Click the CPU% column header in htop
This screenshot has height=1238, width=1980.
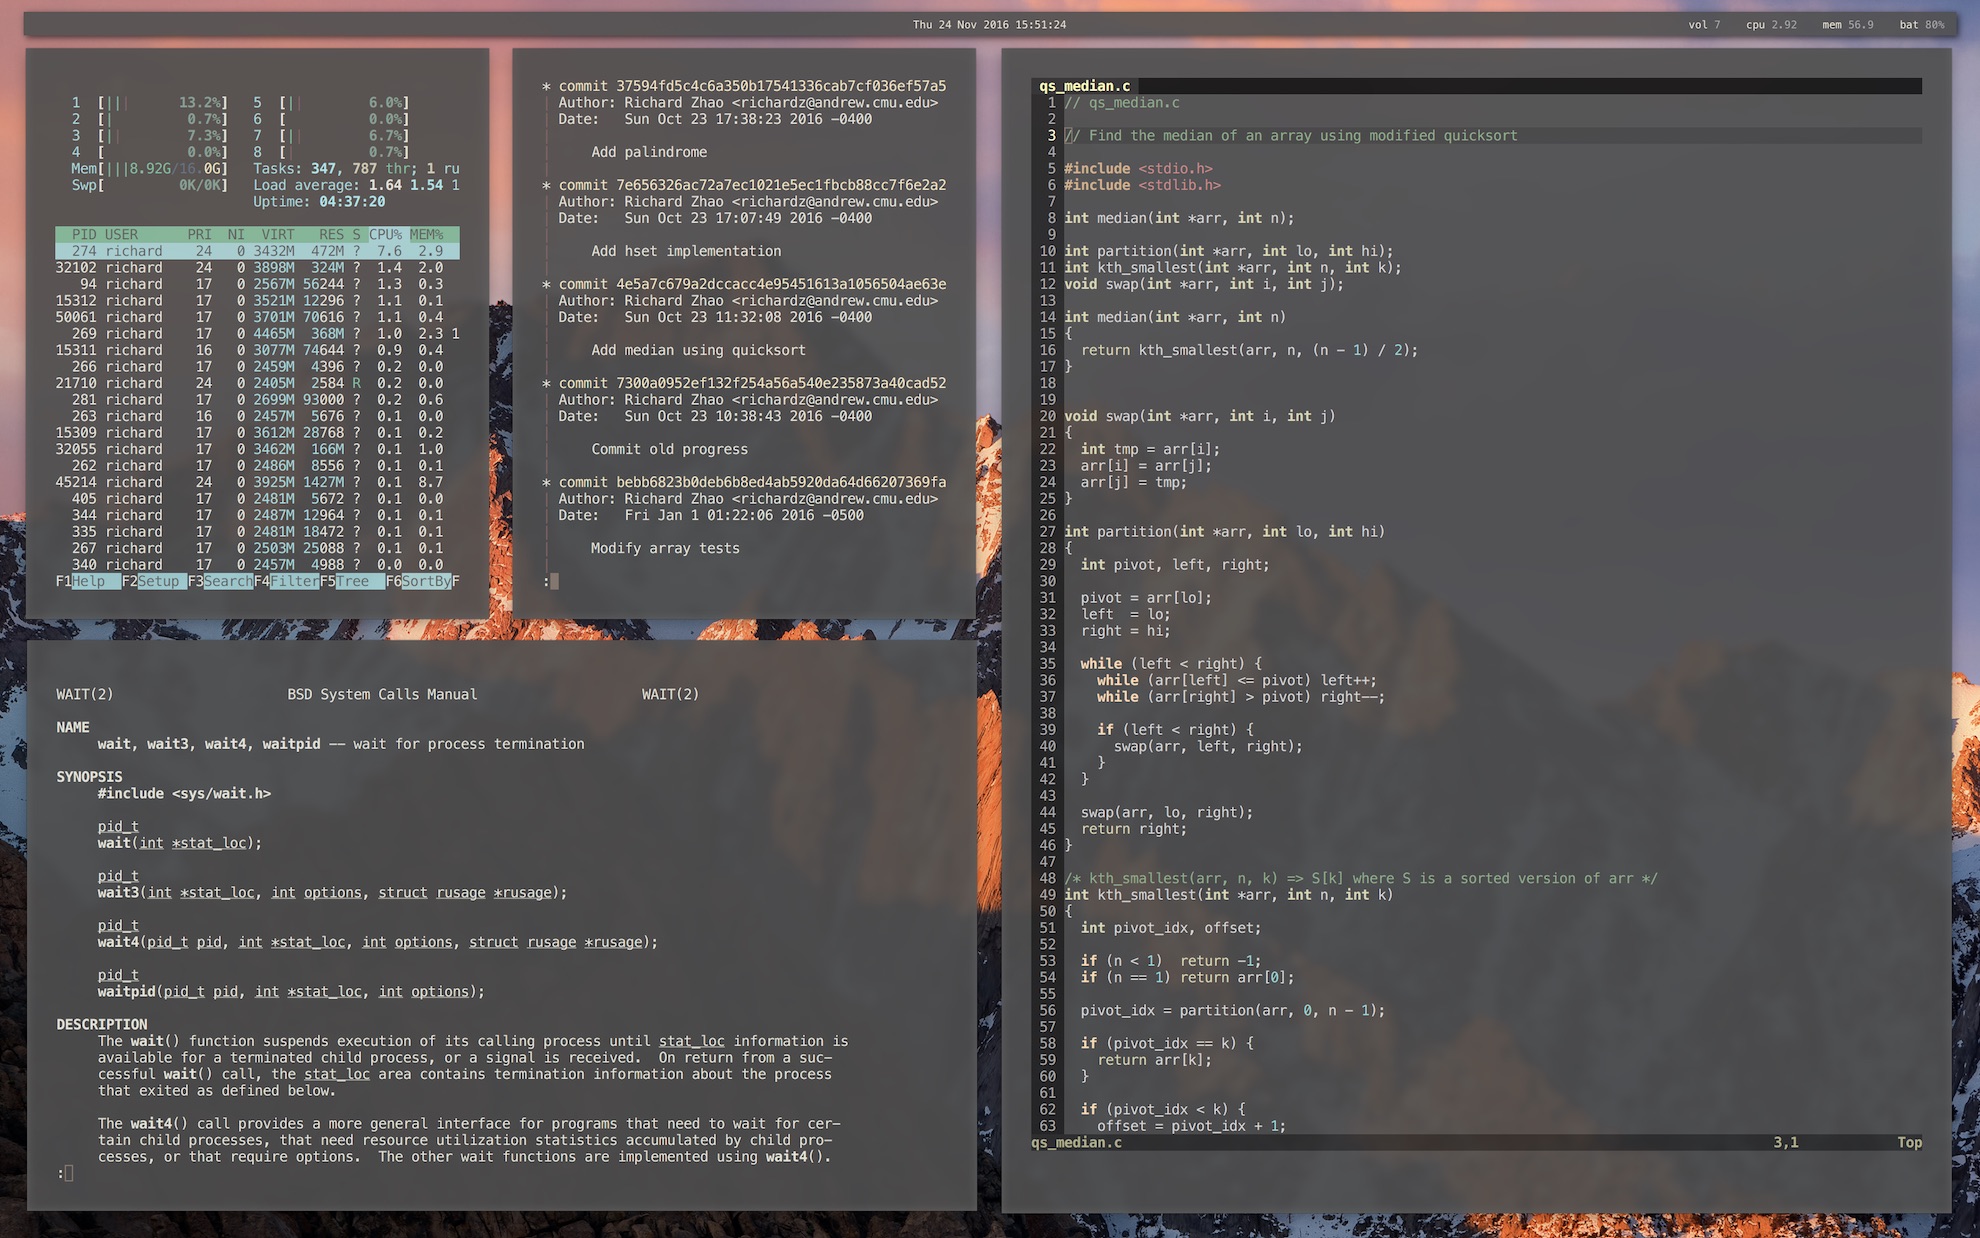tap(385, 234)
